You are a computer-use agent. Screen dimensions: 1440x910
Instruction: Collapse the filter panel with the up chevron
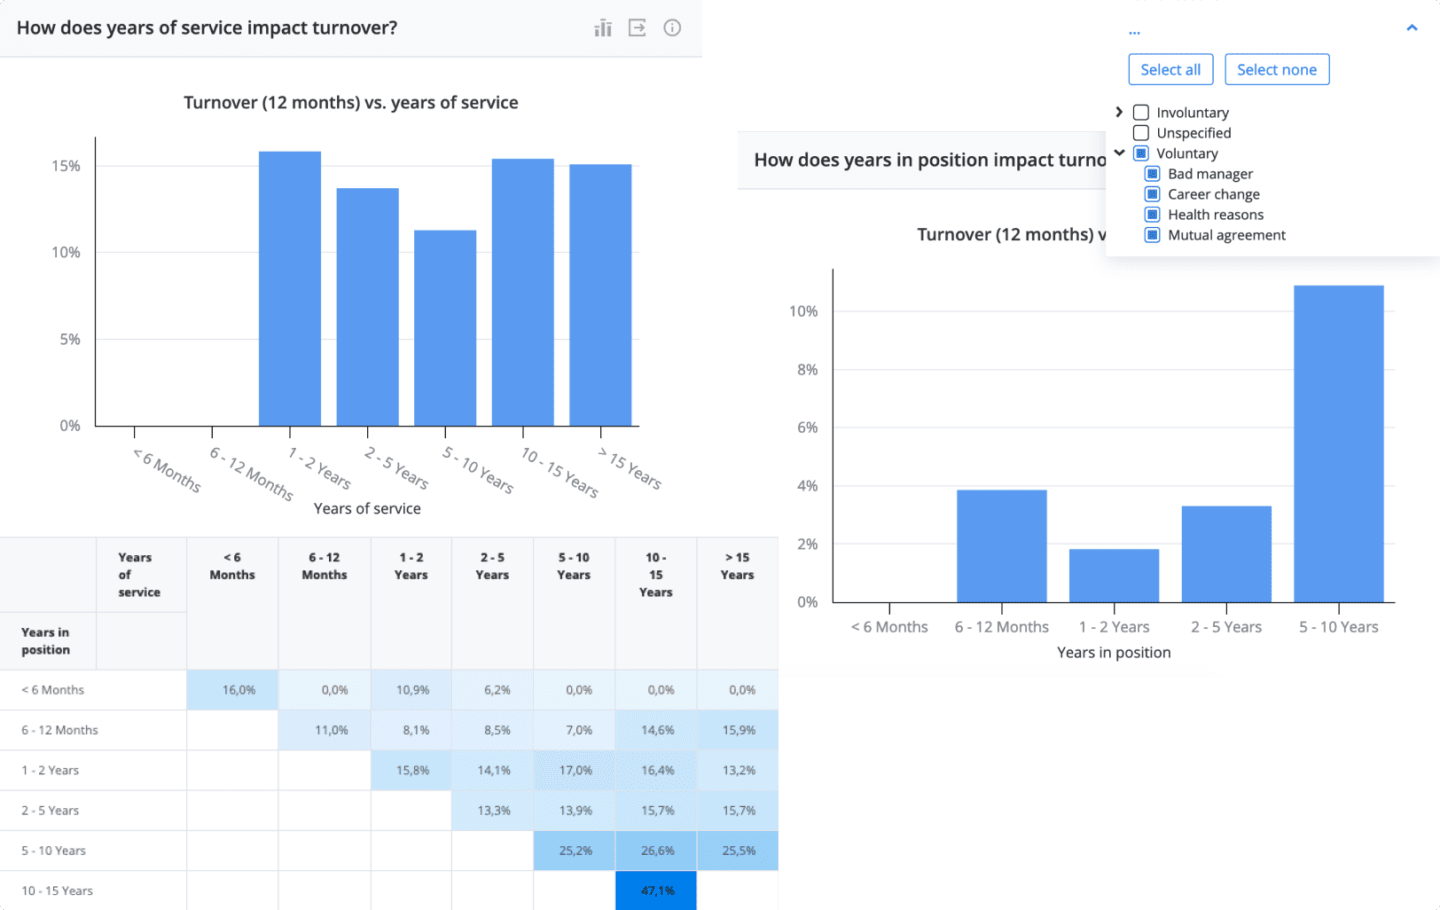[x=1411, y=28]
